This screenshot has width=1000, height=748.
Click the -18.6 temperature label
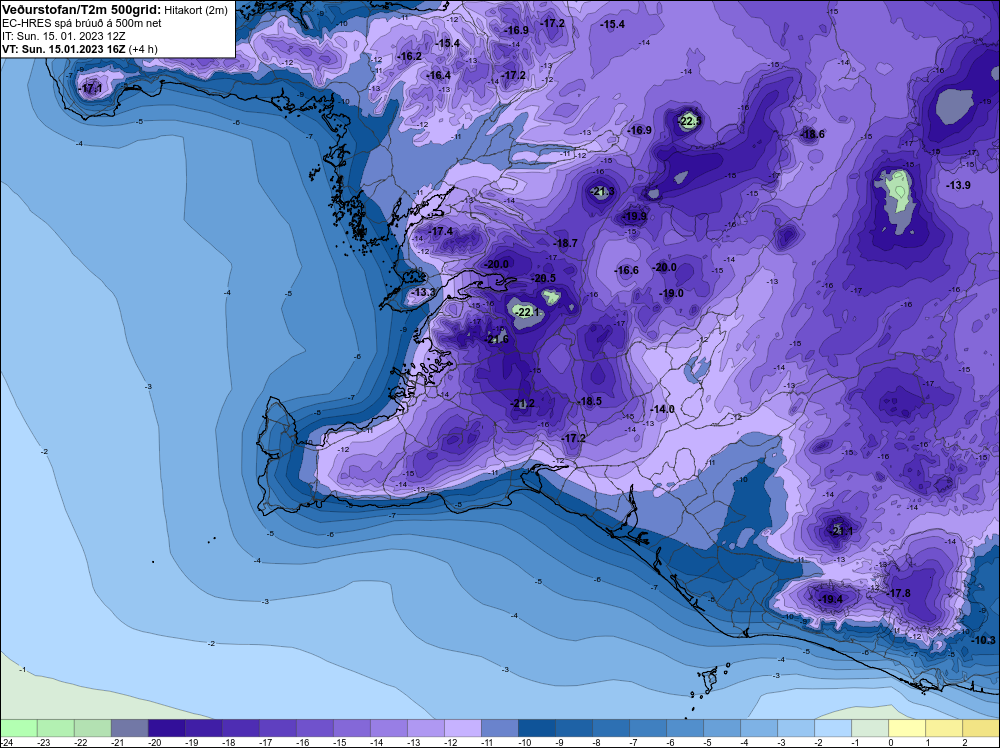(x=812, y=134)
